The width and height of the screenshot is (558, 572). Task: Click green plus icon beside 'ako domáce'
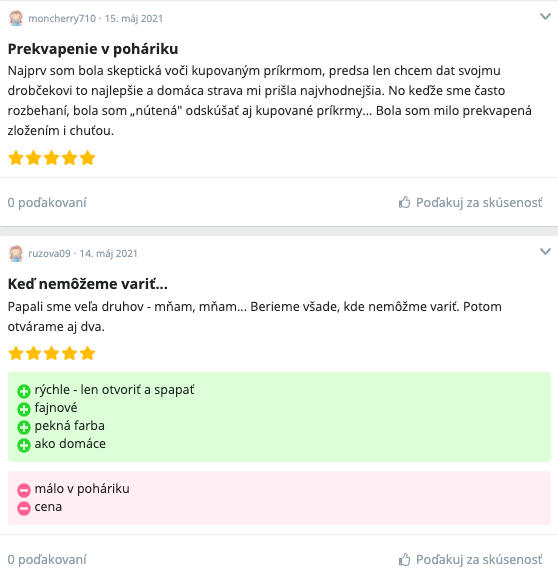point(24,445)
